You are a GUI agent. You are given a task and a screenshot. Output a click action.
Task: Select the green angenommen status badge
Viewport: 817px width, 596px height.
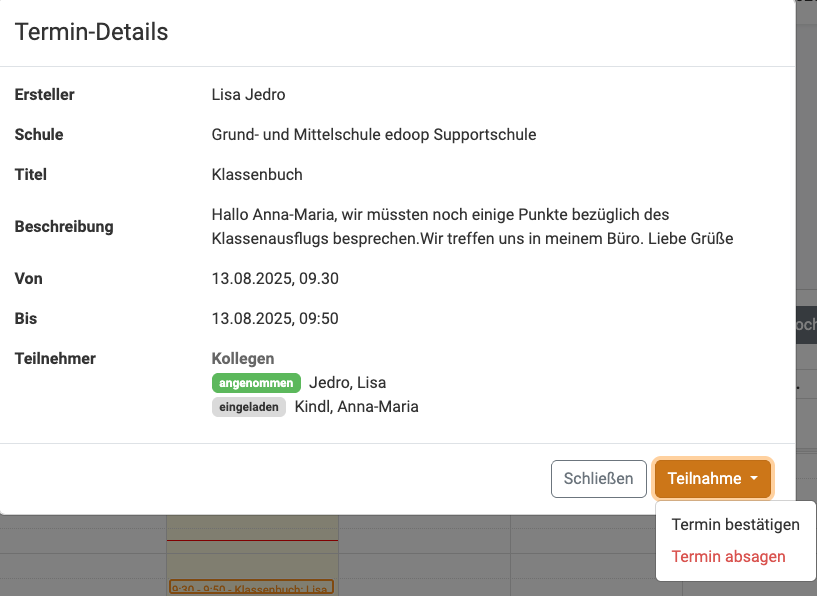tap(256, 383)
